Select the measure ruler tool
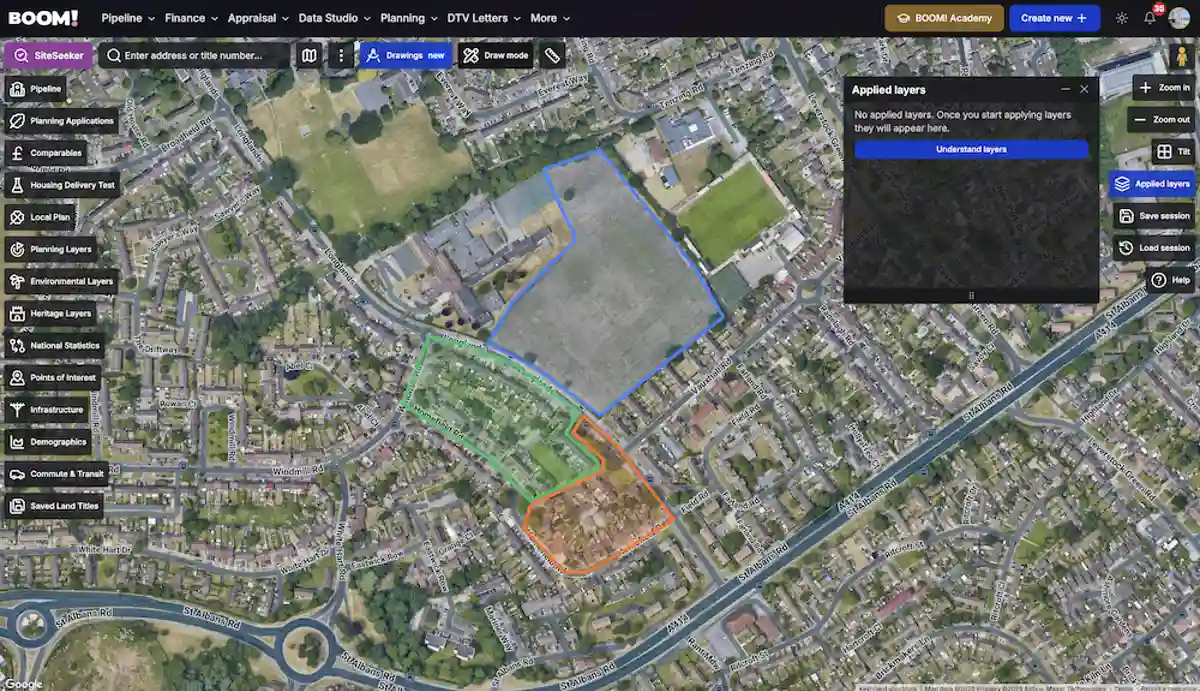This screenshot has width=1200, height=691. 553,55
